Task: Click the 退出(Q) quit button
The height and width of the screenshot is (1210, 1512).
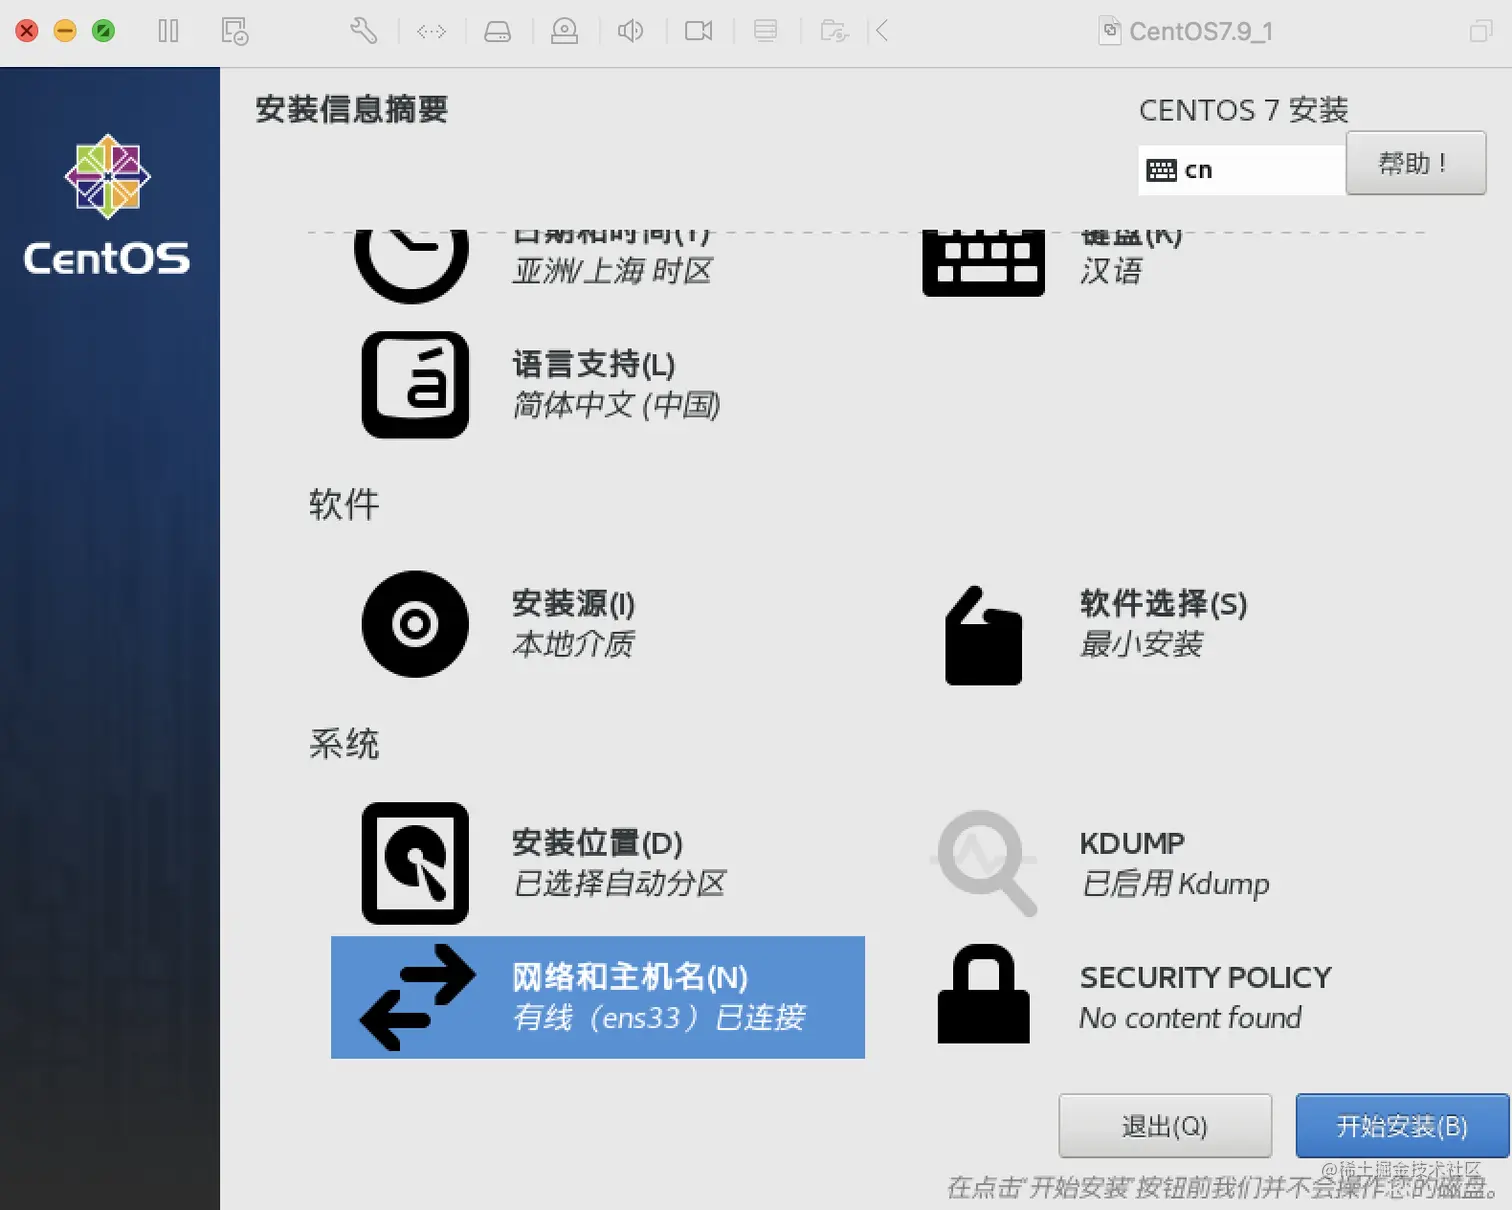Action: pyautogui.click(x=1165, y=1126)
